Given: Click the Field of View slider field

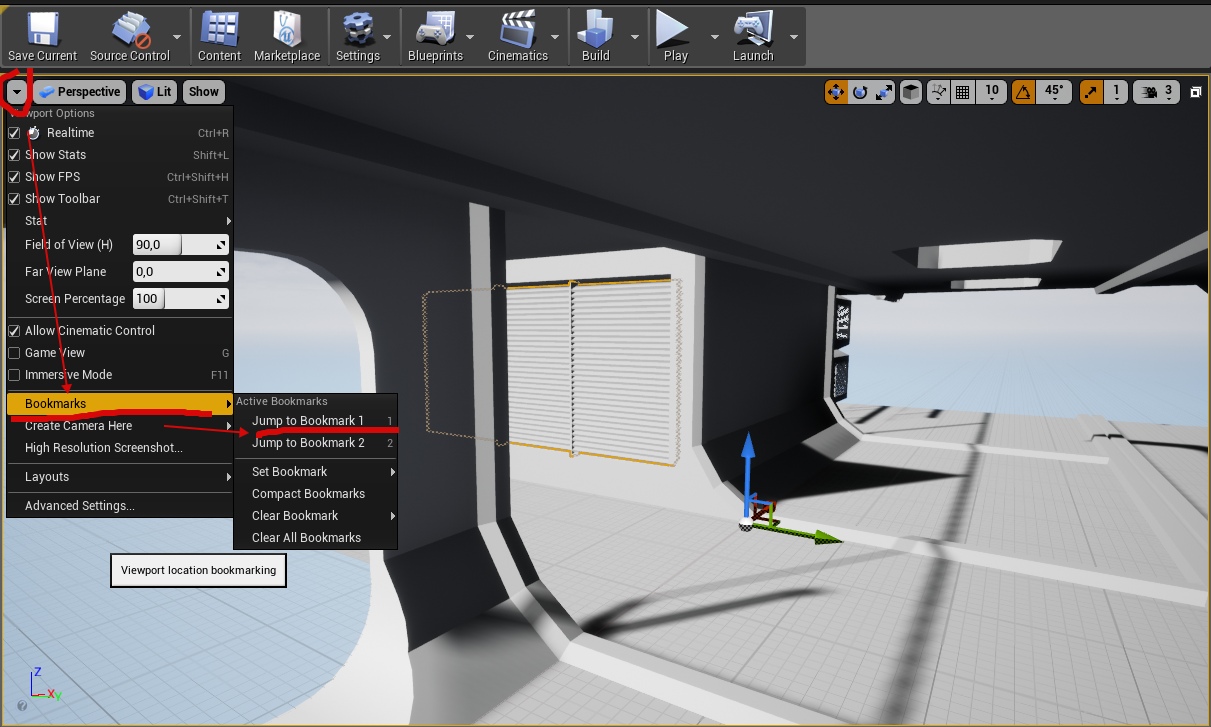Looking at the screenshot, I should click(x=181, y=245).
